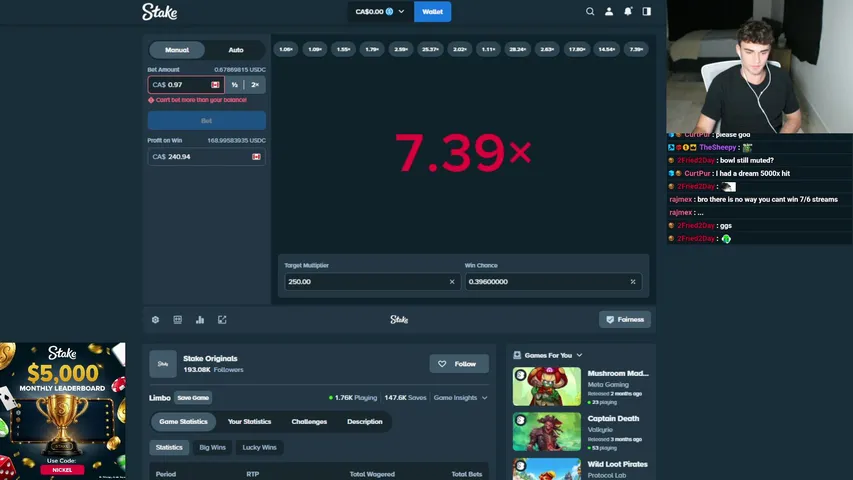Viewport: 853px width, 480px height.
Task: Click username TheSheepy in chat
Action: (718, 147)
